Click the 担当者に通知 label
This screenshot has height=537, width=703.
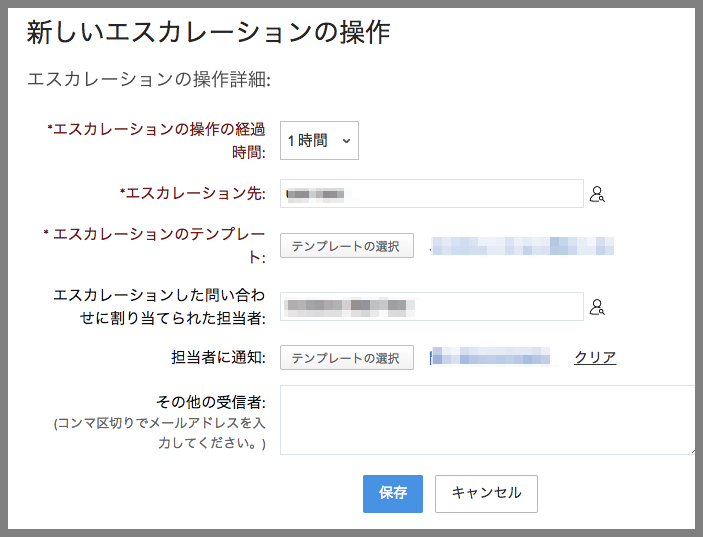tap(218, 357)
